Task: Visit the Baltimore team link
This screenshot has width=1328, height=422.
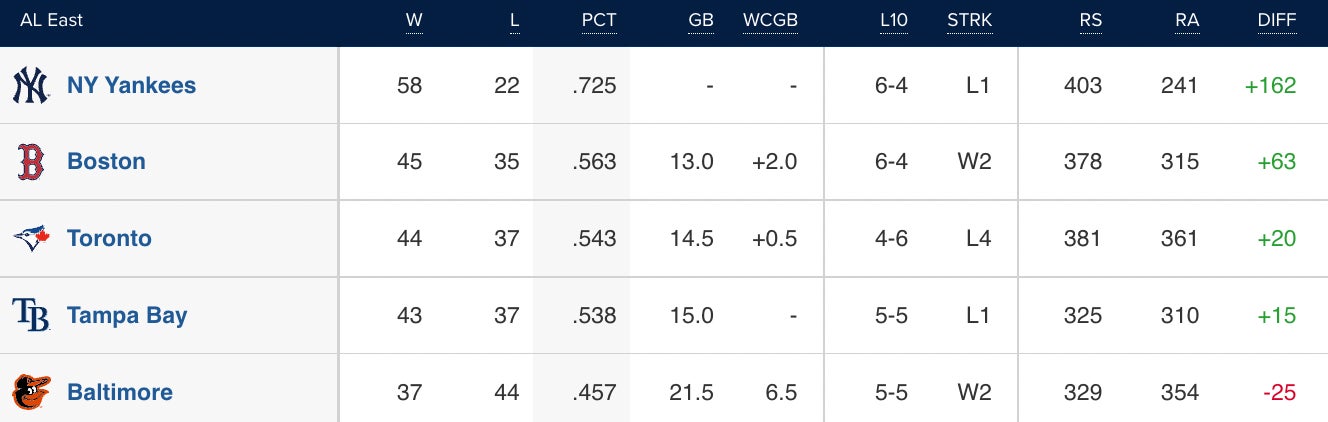Action: [120, 392]
